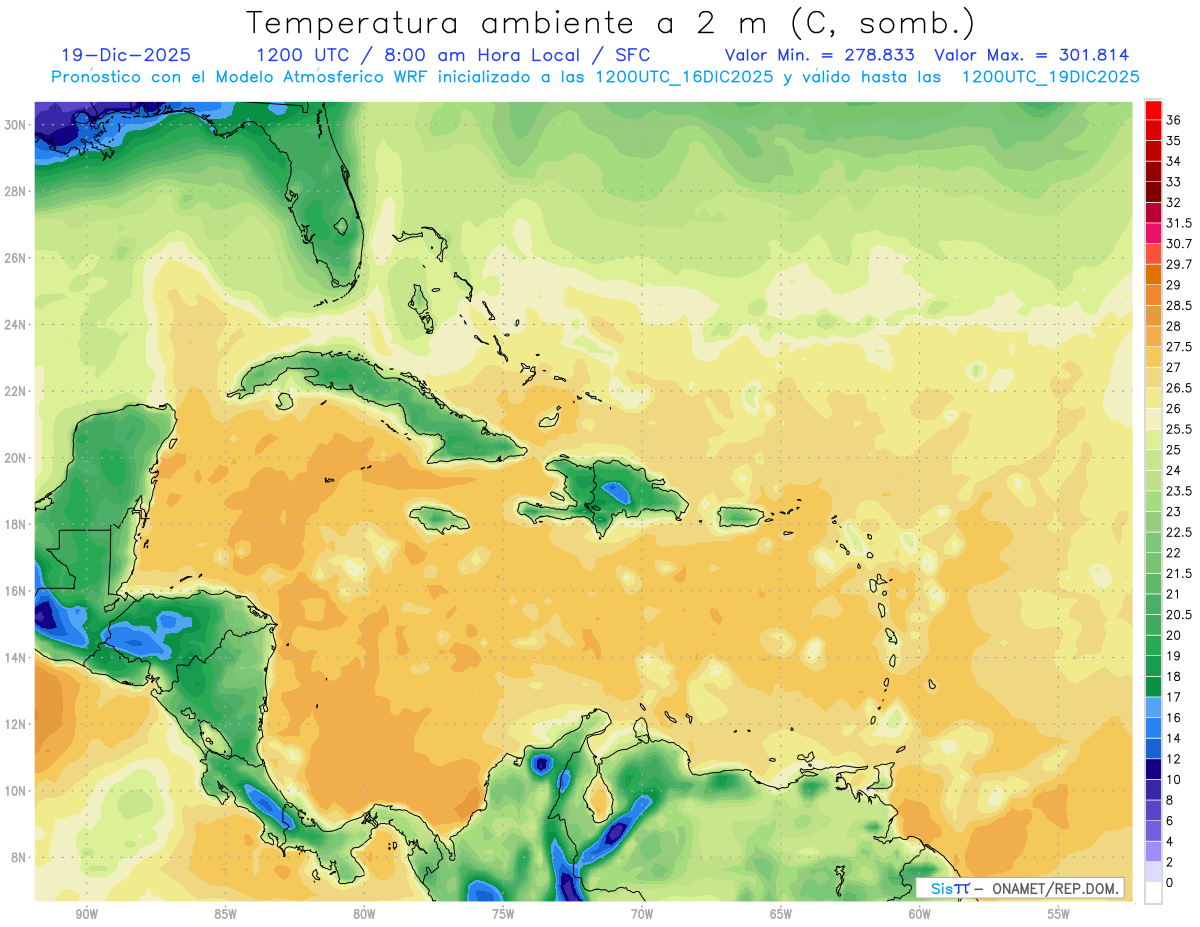This screenshot has width=1200, height=927.
Task: Click colorbar label '33'
Action: click(1174, 182)
